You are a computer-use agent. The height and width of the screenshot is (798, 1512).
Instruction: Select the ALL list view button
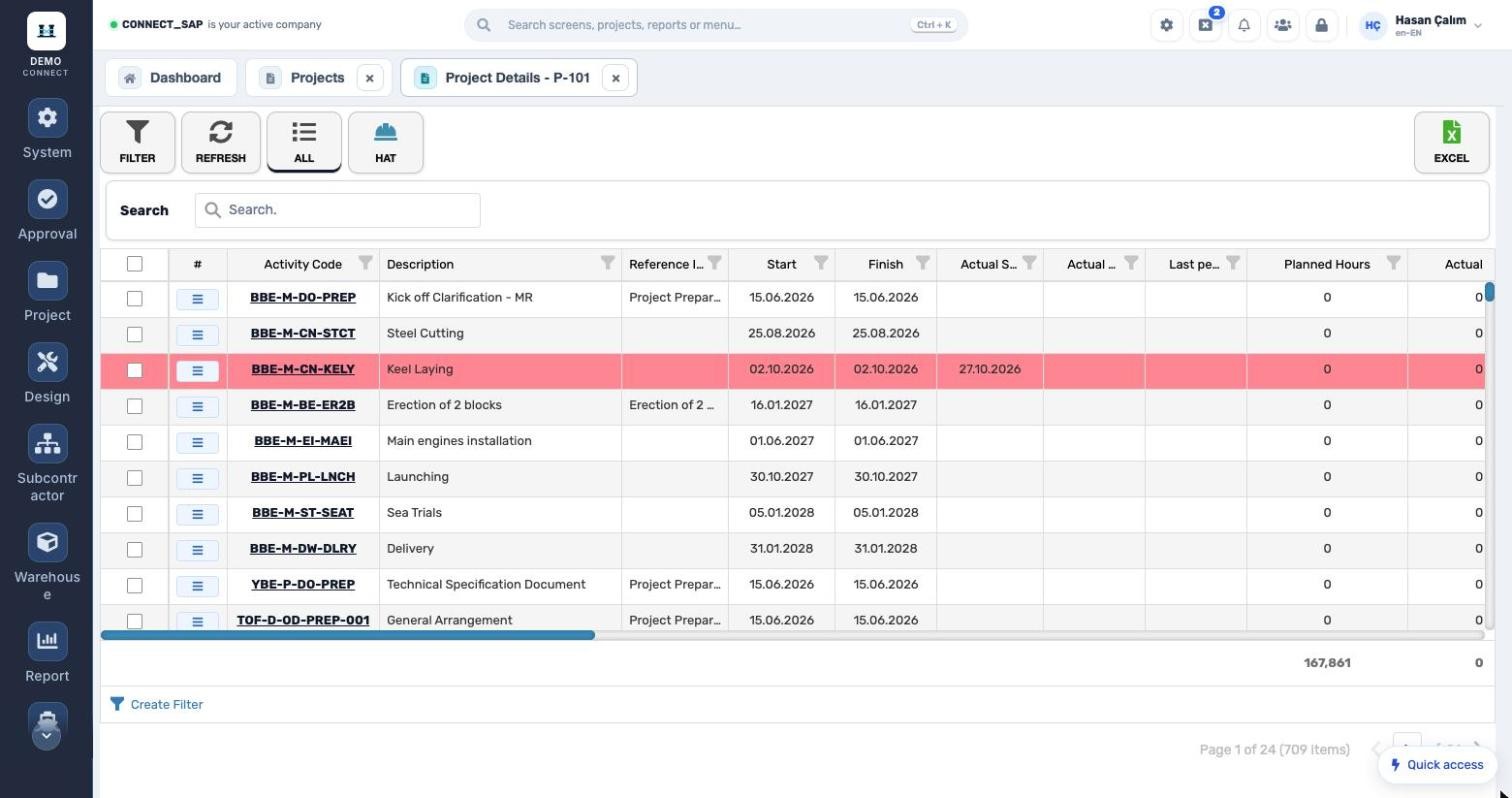(304, 142)
